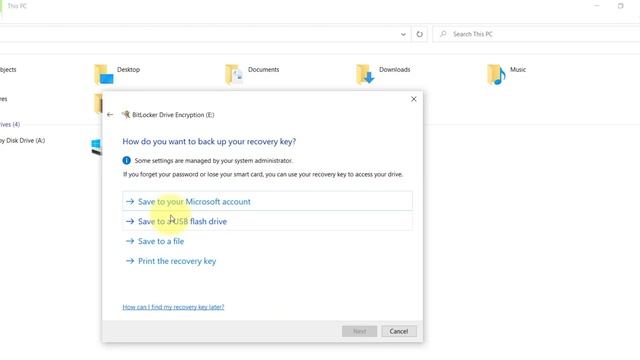Close the BitLocker Drive Encryption dialog
Image resolution: width=640 pixels, height=360 pixels.
click(x=413, y=99)
